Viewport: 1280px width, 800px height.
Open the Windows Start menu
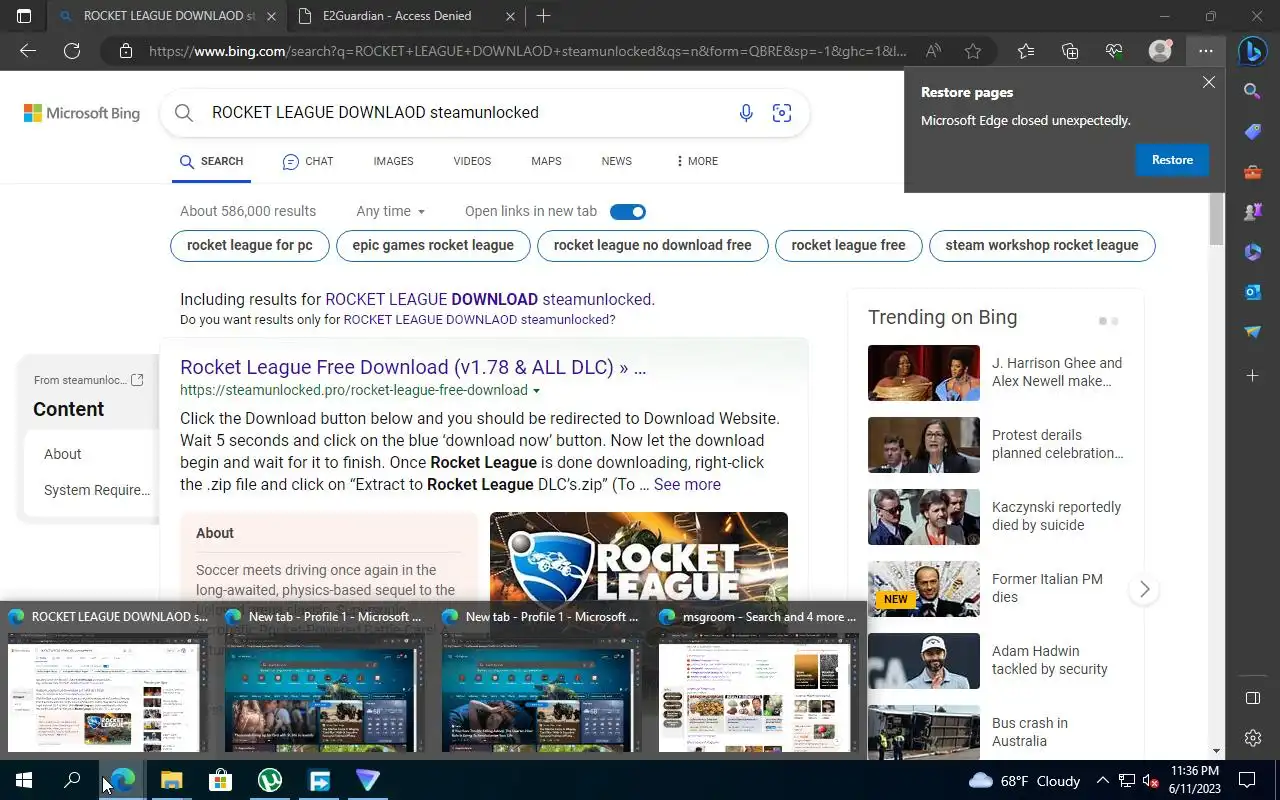click(24, 780)
